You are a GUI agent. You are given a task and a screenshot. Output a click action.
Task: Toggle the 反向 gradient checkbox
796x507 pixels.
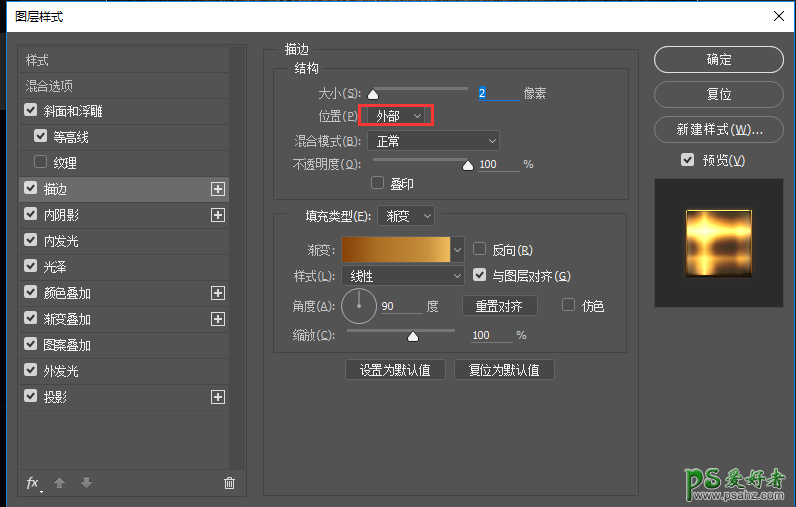(480, 250)
